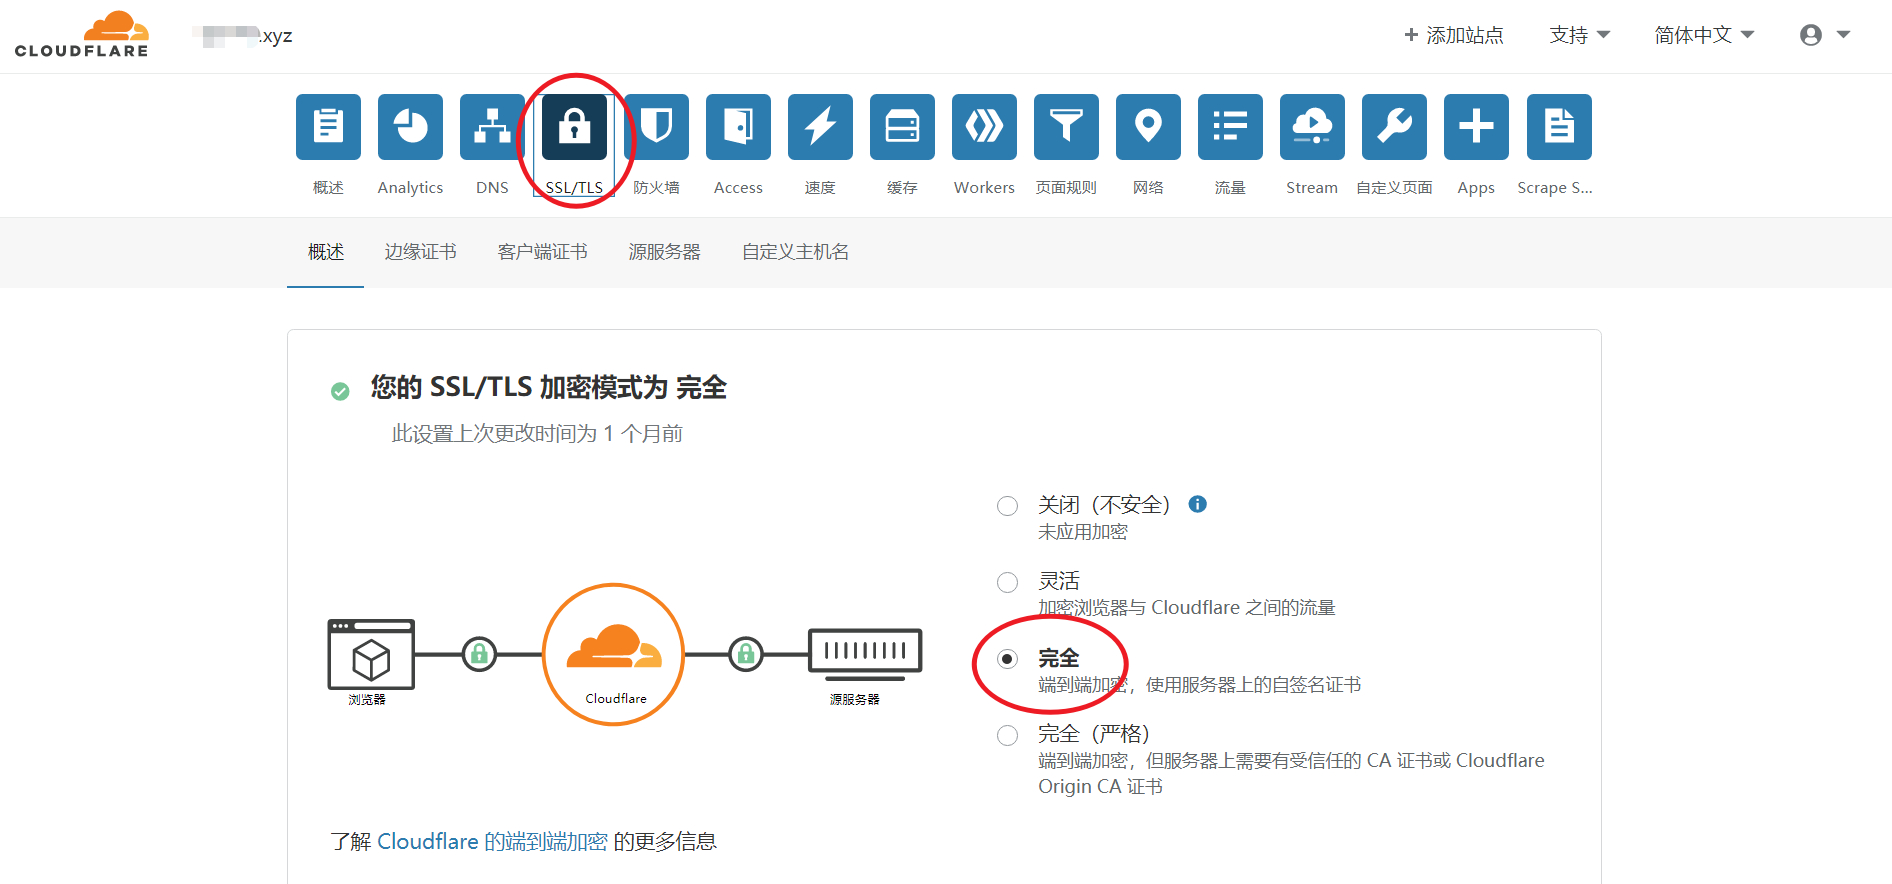Open Cloudflare 的端到端加密 link
This screenshot has width=1892, height=884.
pos(492,842)
